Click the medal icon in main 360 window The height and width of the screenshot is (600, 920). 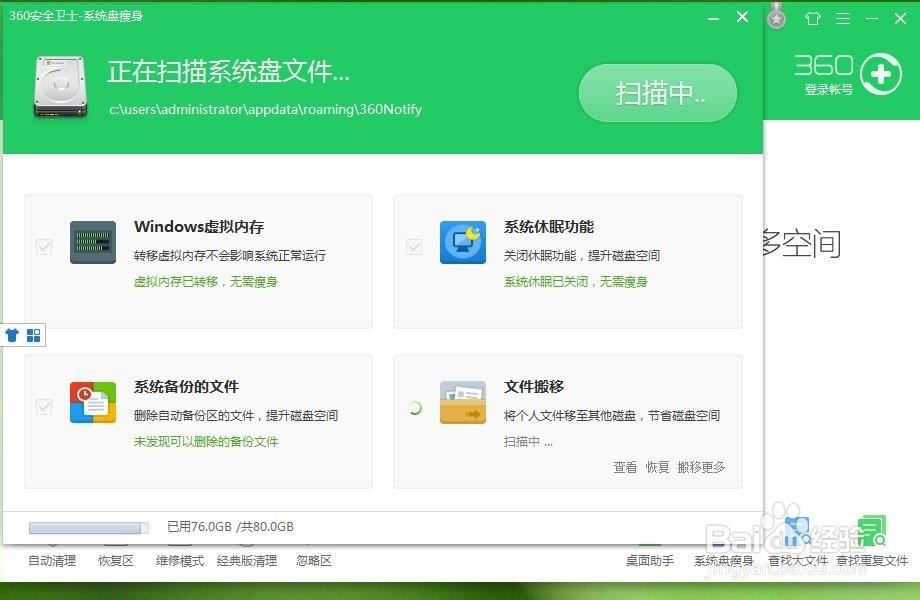[776, 16]
